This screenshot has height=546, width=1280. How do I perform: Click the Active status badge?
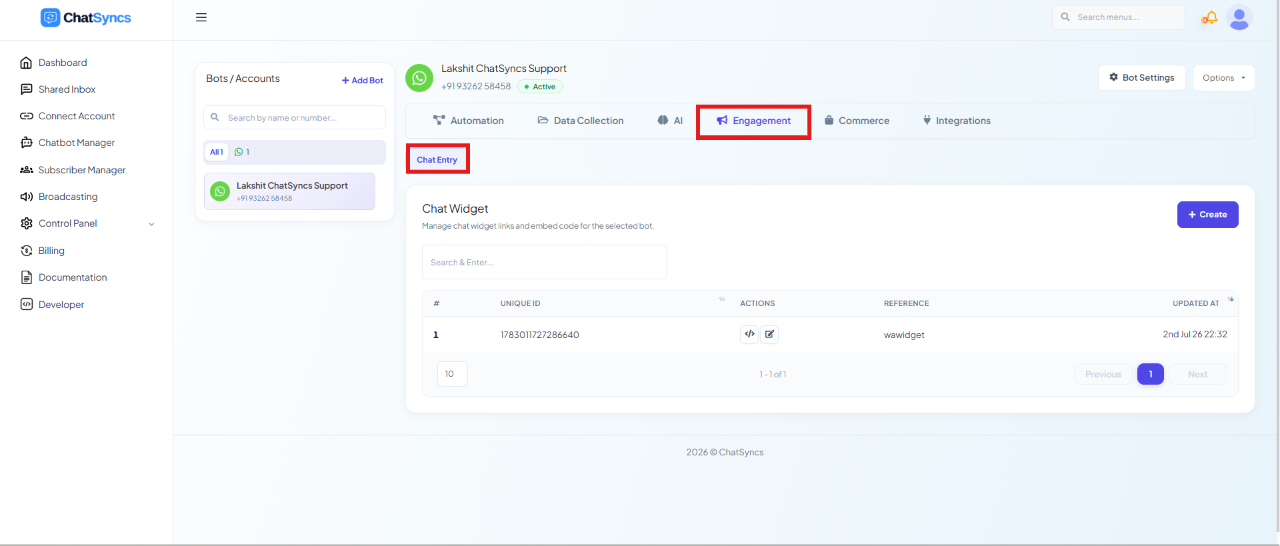tap(539, 87)
